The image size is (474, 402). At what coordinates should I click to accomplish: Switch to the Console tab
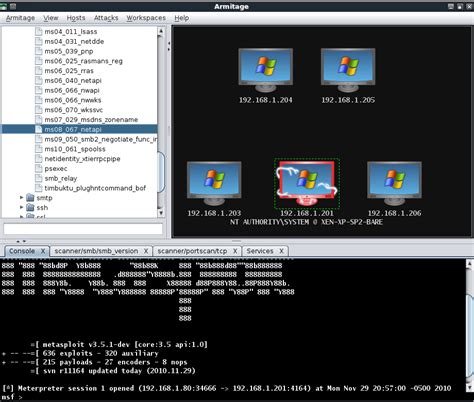click(x=22, y=251)
